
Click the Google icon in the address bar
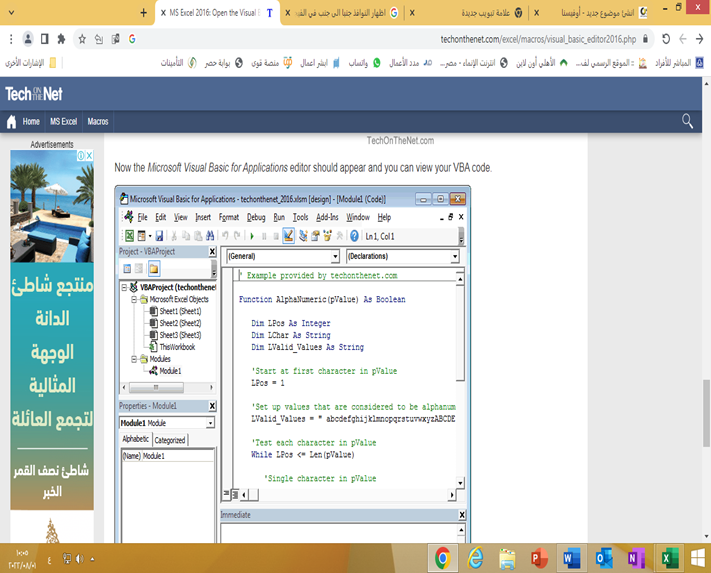[x=132, y=39]
